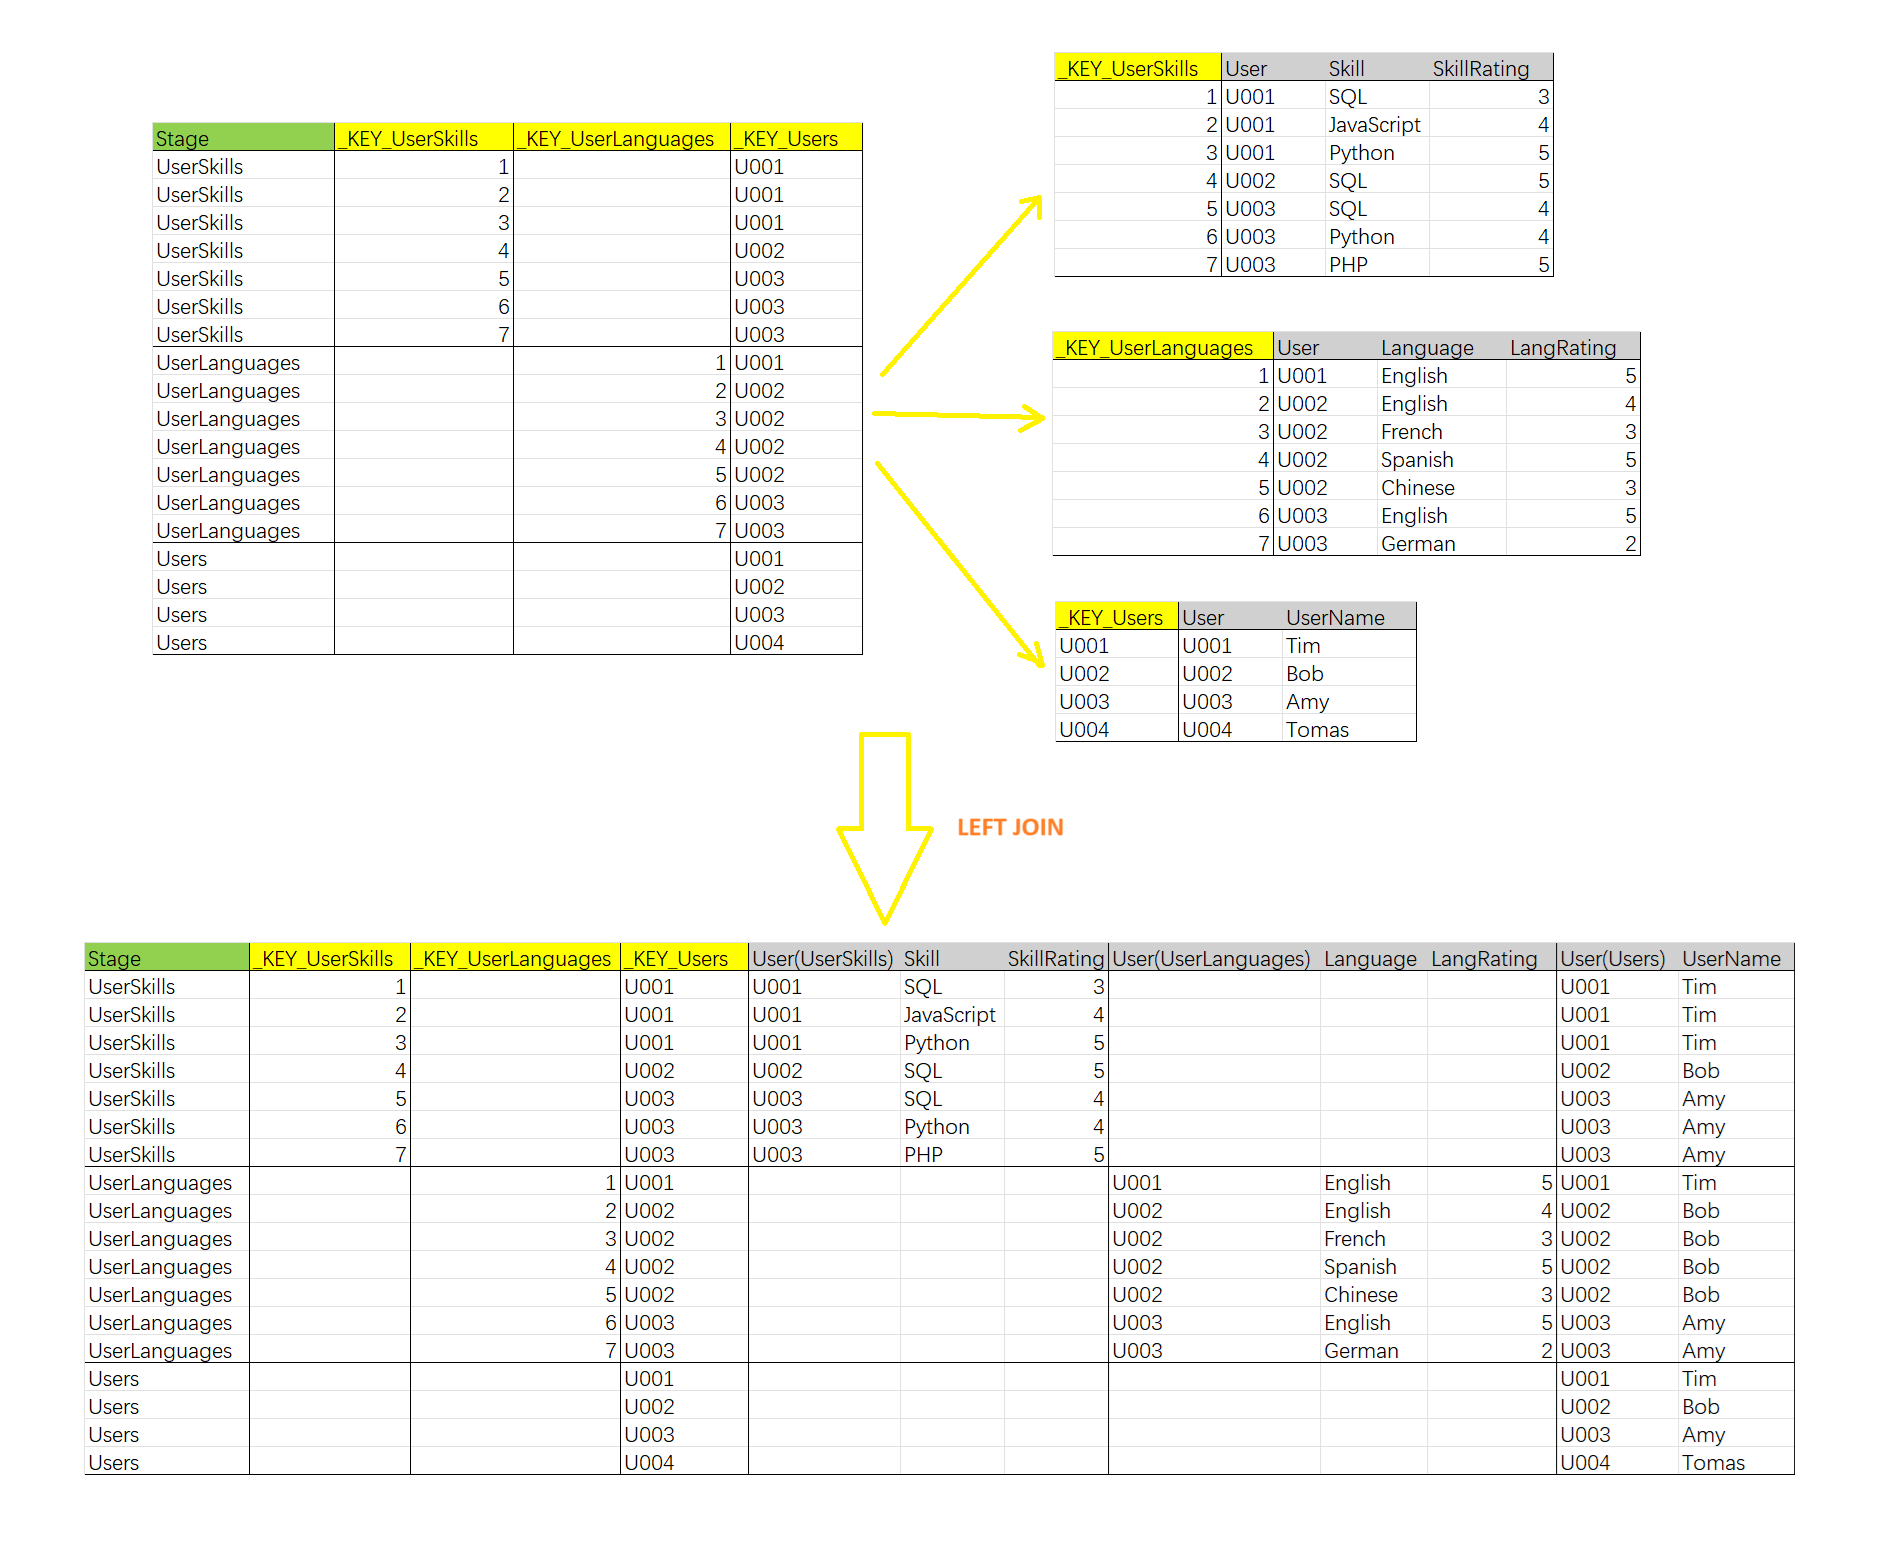This screenshot has height=1545, width=1892.
Task: Click _KEY_UserSkills header in joined result table
Action: (x=329, y=958)
